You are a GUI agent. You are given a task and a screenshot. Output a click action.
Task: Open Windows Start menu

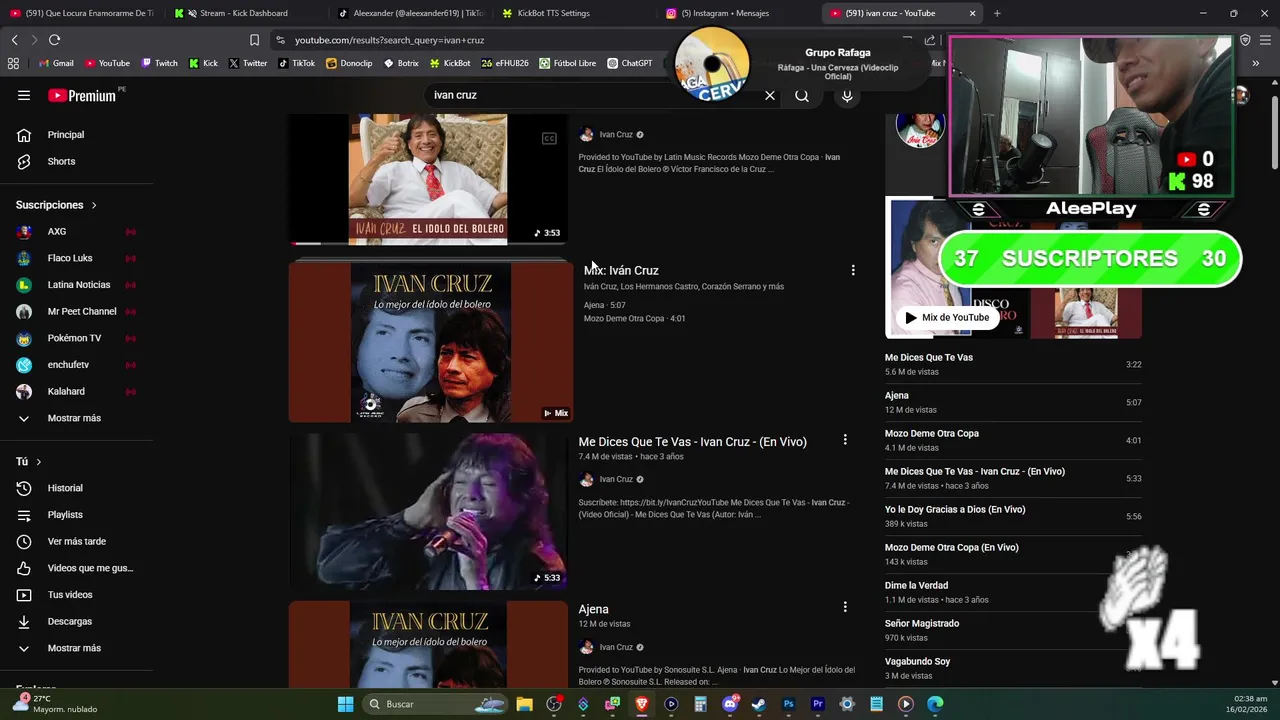(345, 704)
